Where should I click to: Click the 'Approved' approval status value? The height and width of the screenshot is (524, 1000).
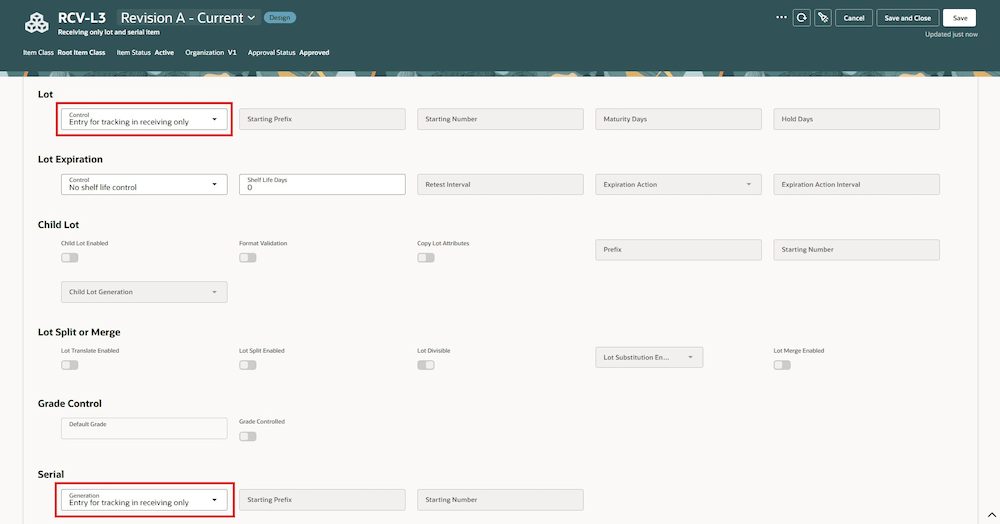314,52
